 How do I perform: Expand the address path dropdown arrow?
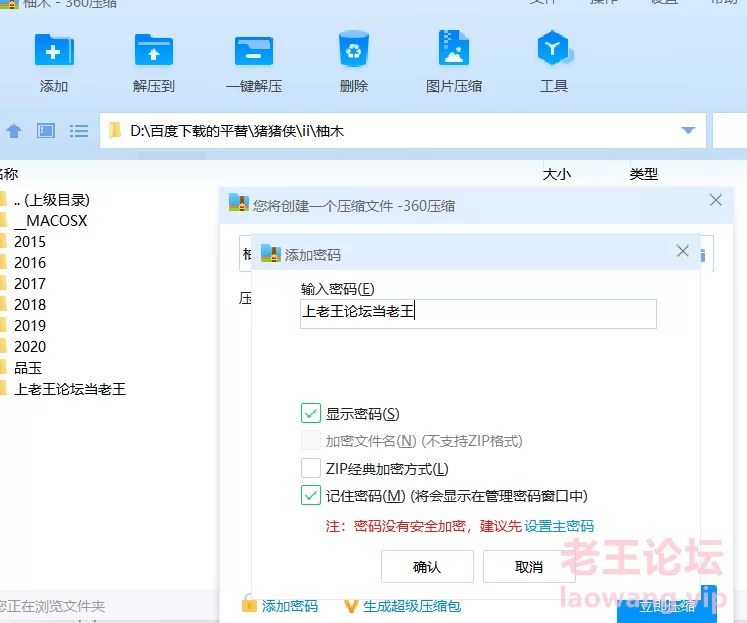[688, 130]
